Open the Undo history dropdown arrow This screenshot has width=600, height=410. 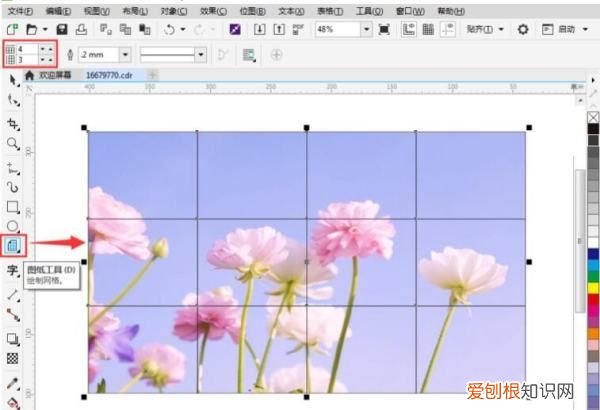pyautogui.click(x=183, y=29)
